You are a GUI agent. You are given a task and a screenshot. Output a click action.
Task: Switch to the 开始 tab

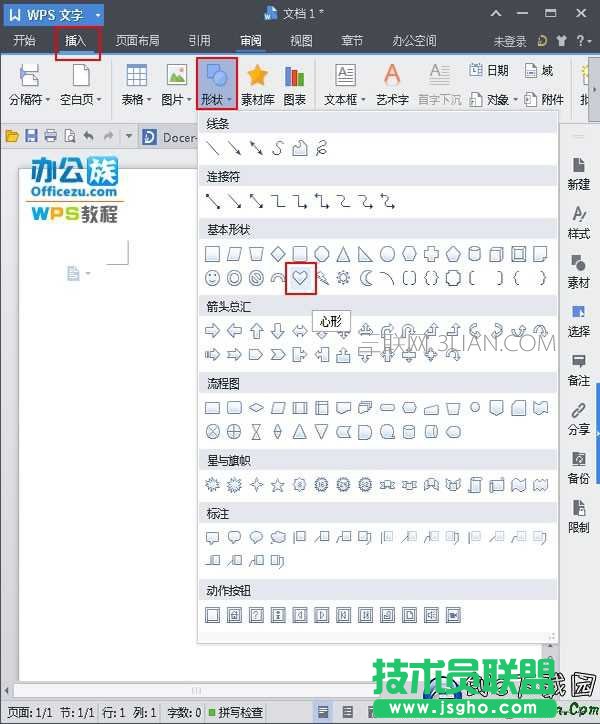[24, 41]
